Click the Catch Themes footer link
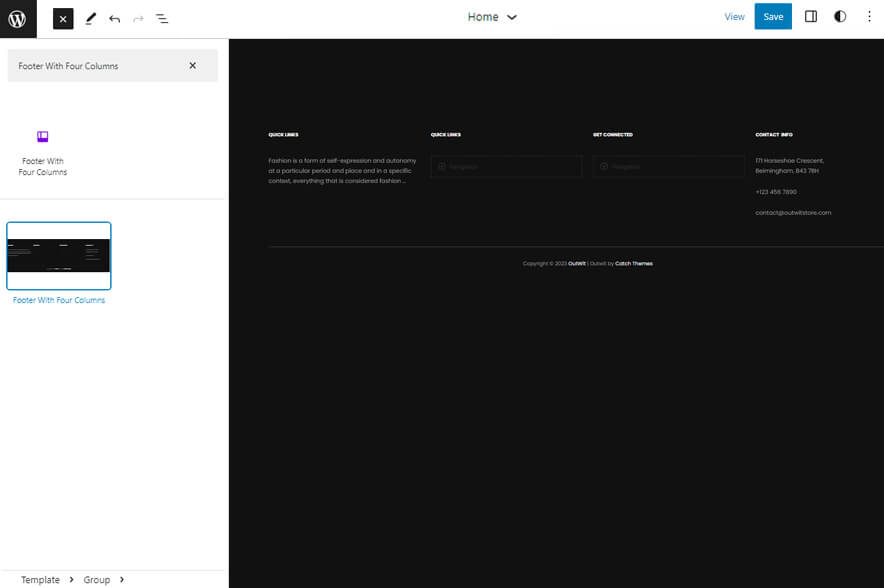 (x=633, y=264)
